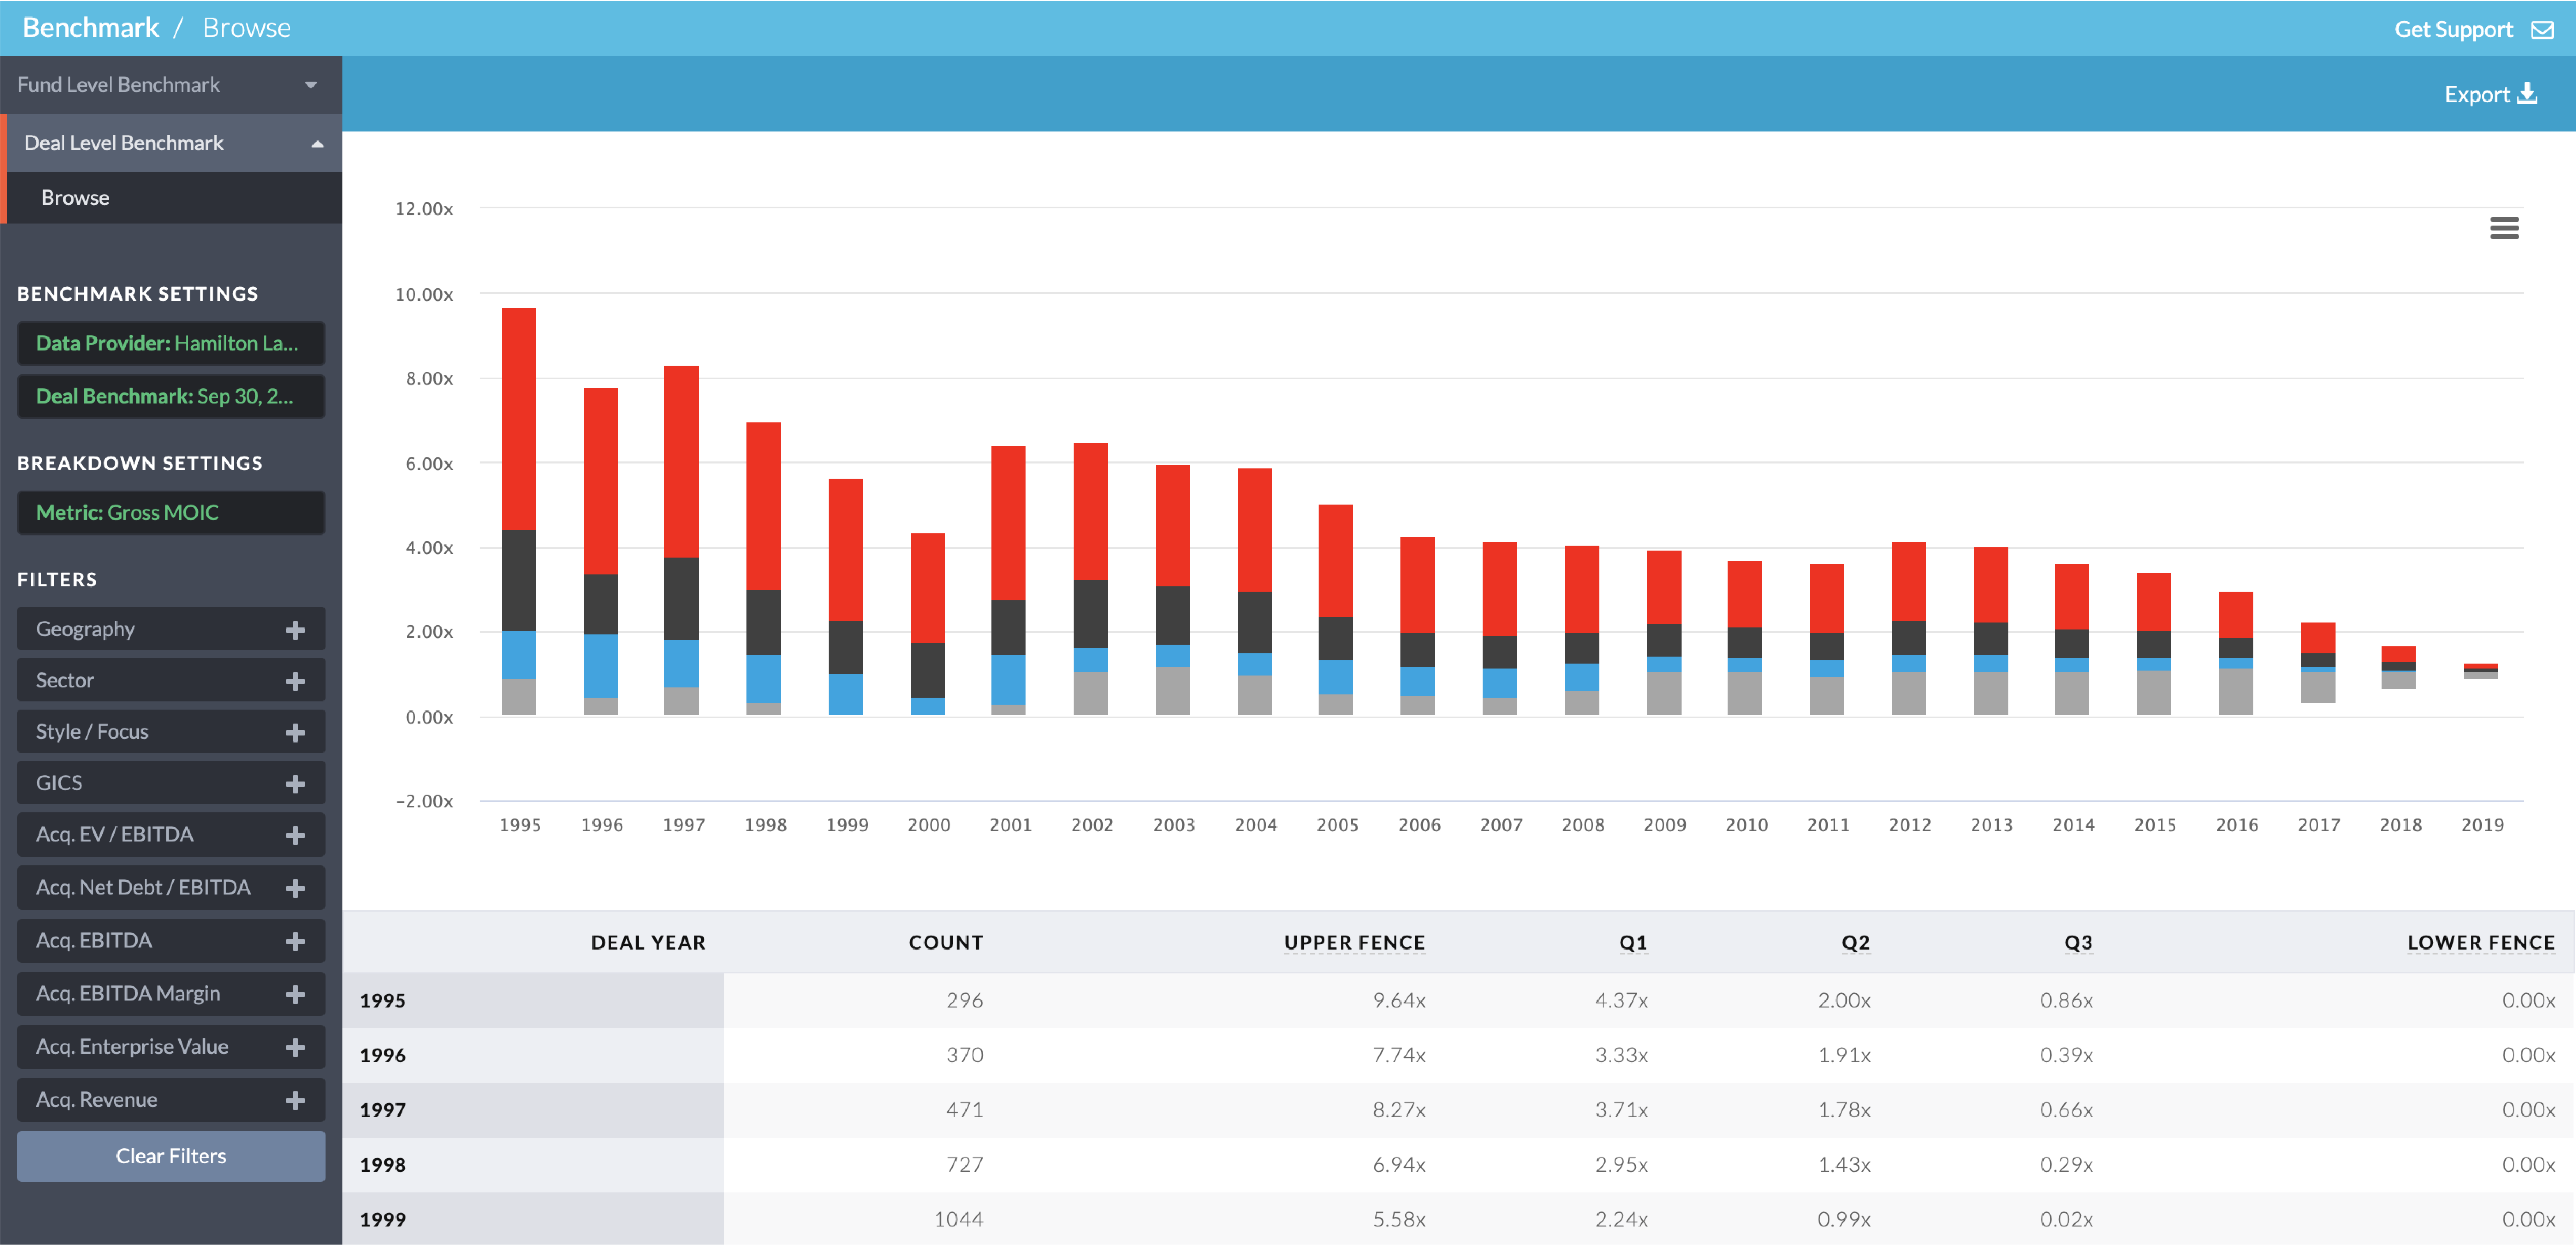Click the Get Support envelope icon

[x=2542, y=30]
